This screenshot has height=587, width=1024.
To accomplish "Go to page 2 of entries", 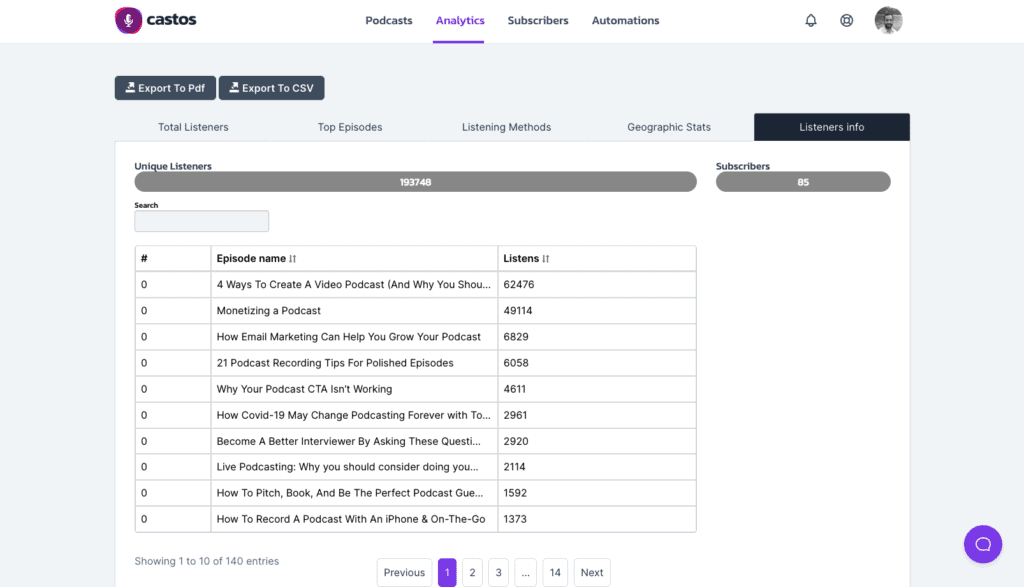I will 472,573.
